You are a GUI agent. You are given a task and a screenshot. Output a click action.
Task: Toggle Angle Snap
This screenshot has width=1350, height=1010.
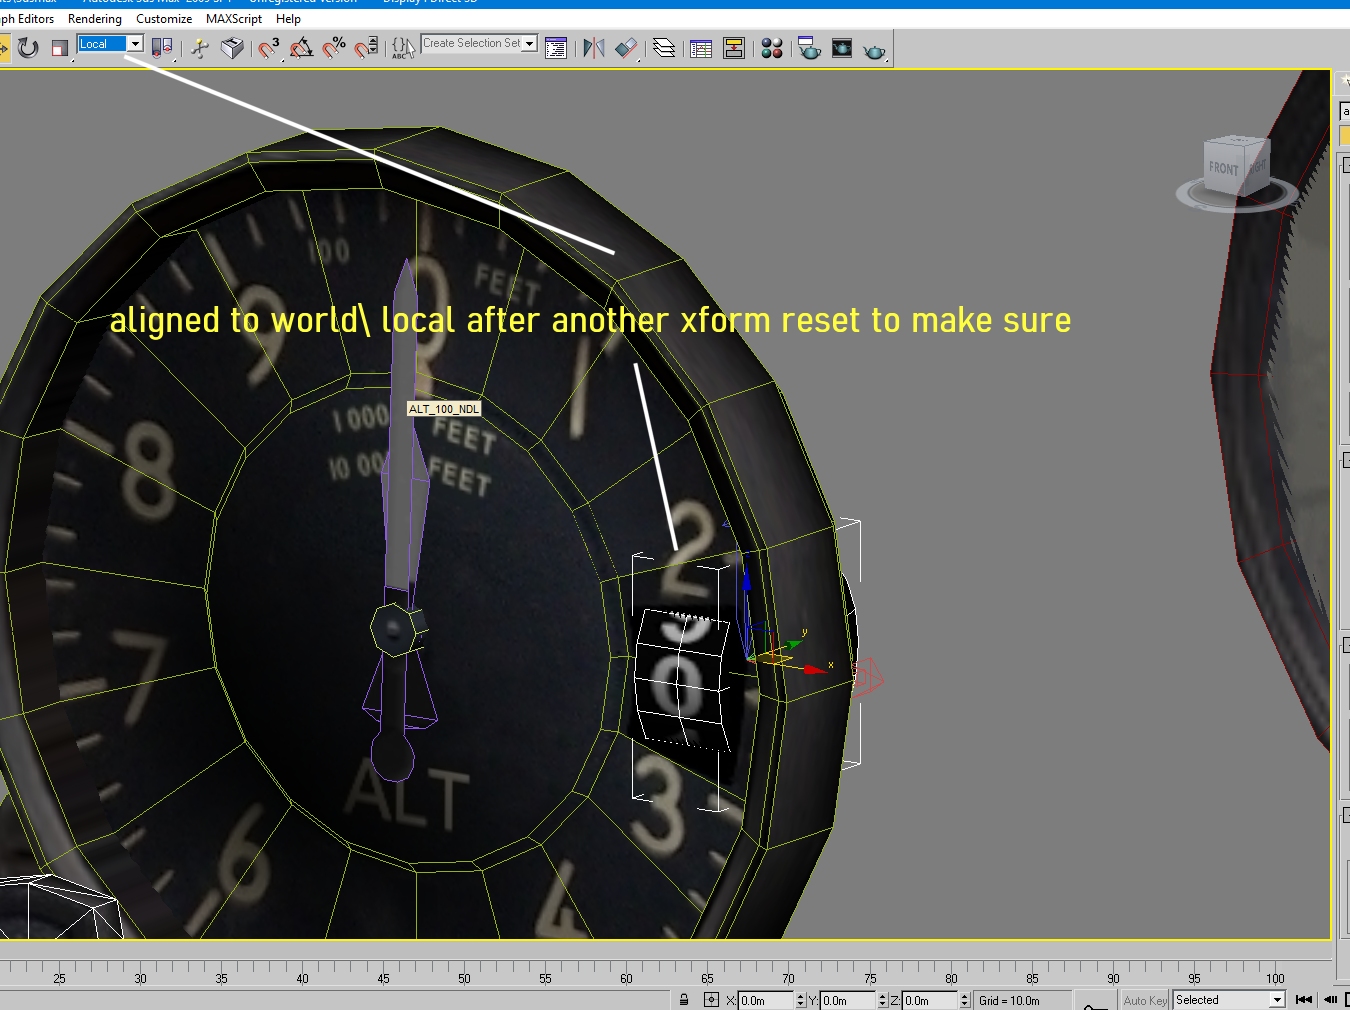coord(301,47)
